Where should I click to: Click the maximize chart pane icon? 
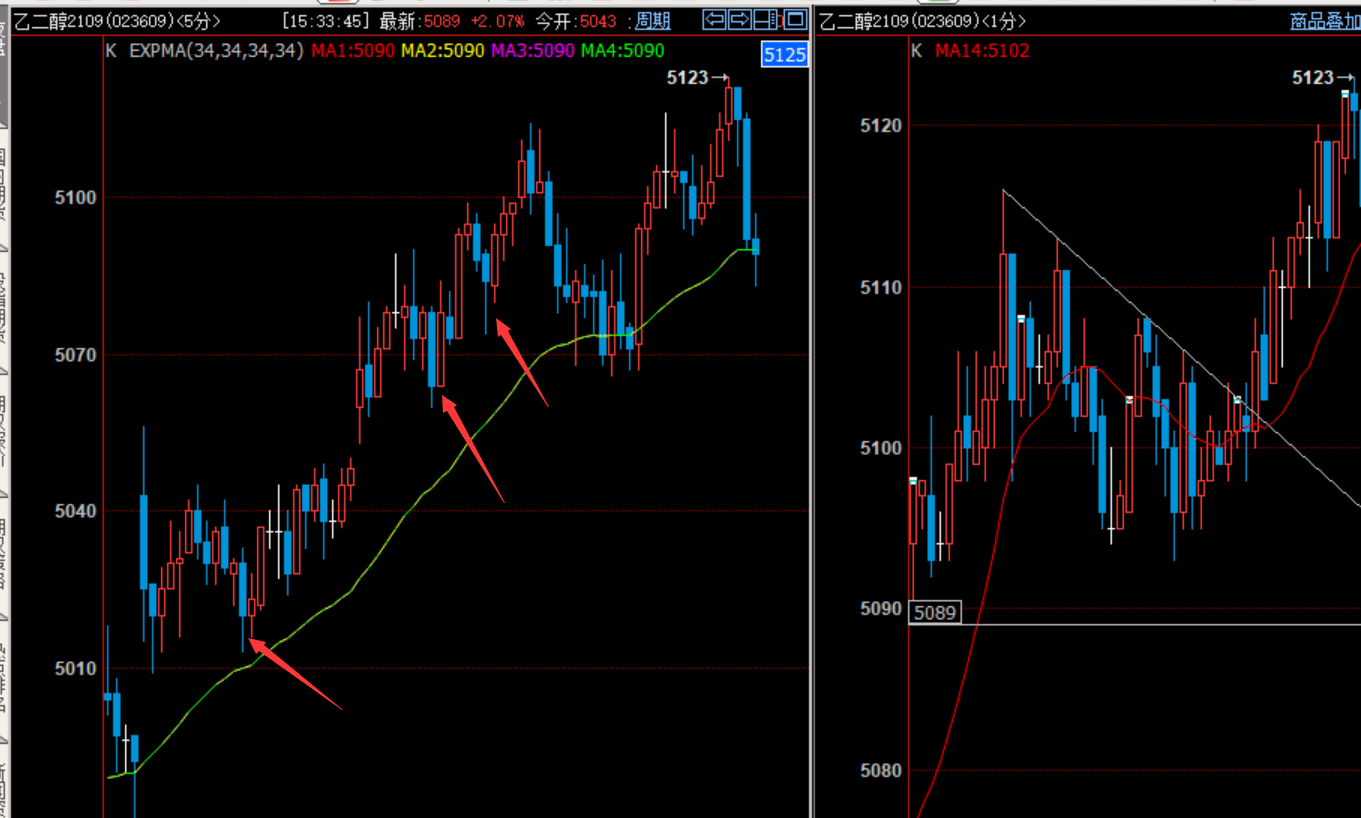[x=794, y=20]
